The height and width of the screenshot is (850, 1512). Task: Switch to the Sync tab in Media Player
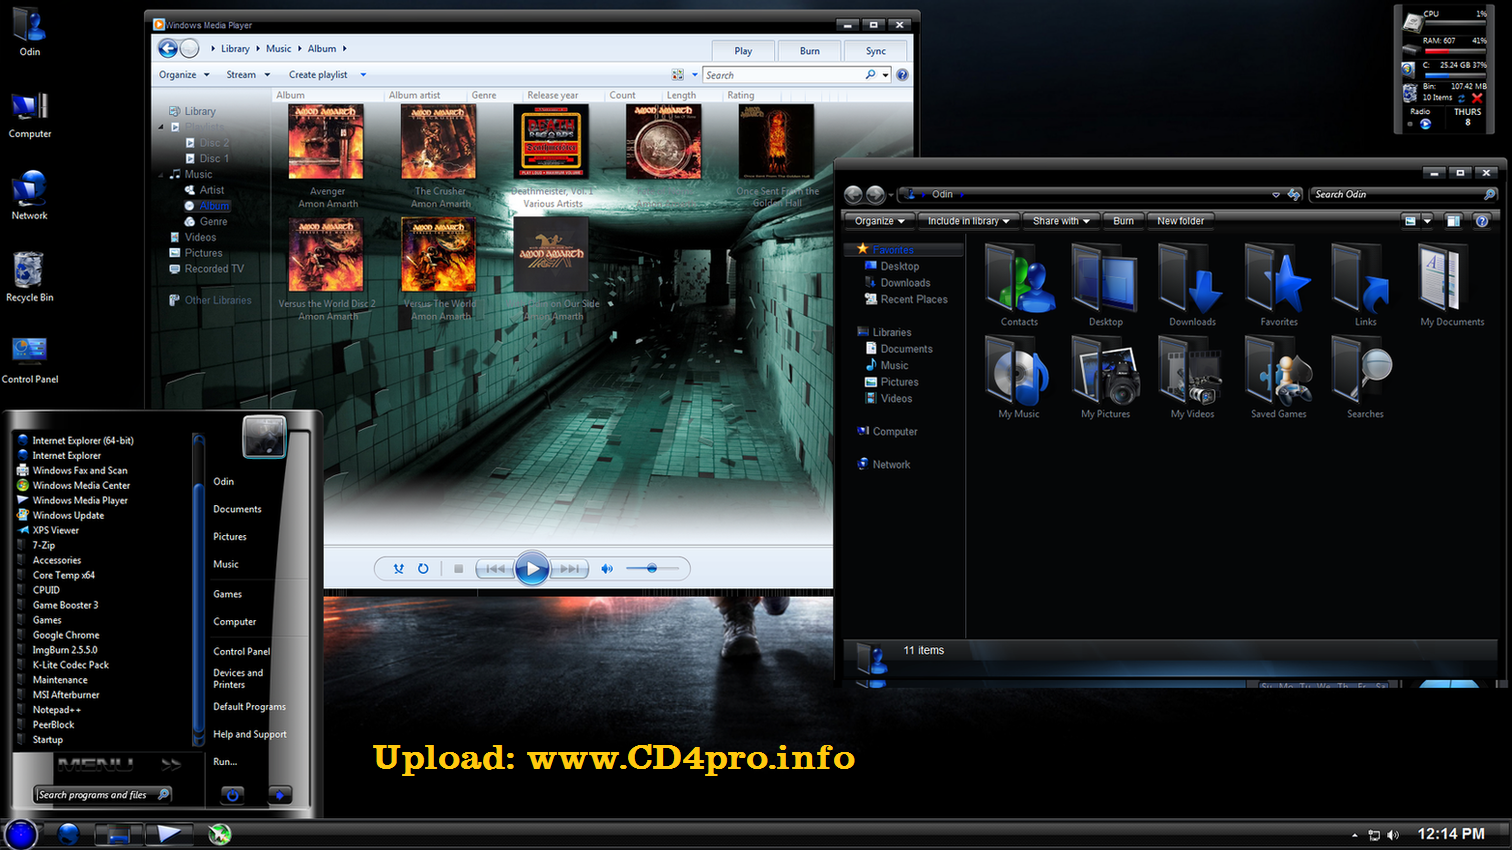pos(876,51)
